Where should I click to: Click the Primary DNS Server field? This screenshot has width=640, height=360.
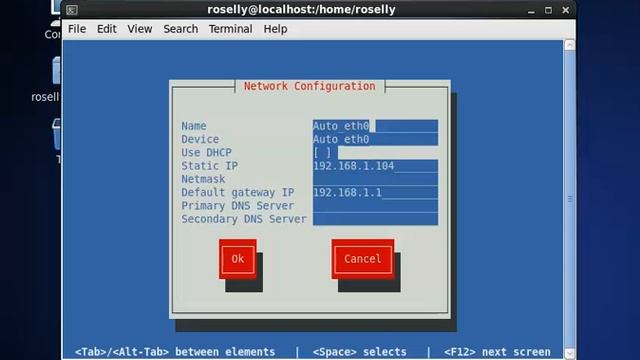click(x=376, y=206)
